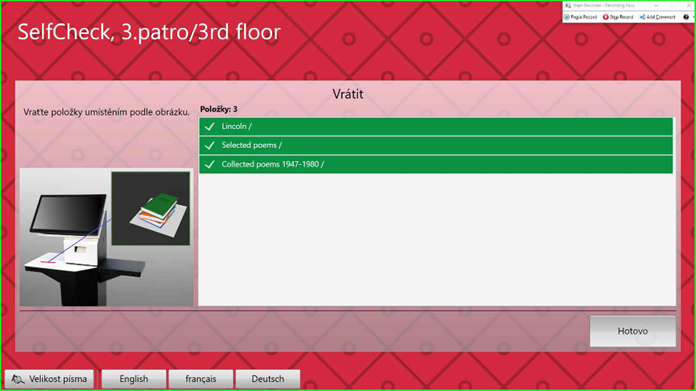Click Stop Record in Steps Recorder

tap(618, 17)
